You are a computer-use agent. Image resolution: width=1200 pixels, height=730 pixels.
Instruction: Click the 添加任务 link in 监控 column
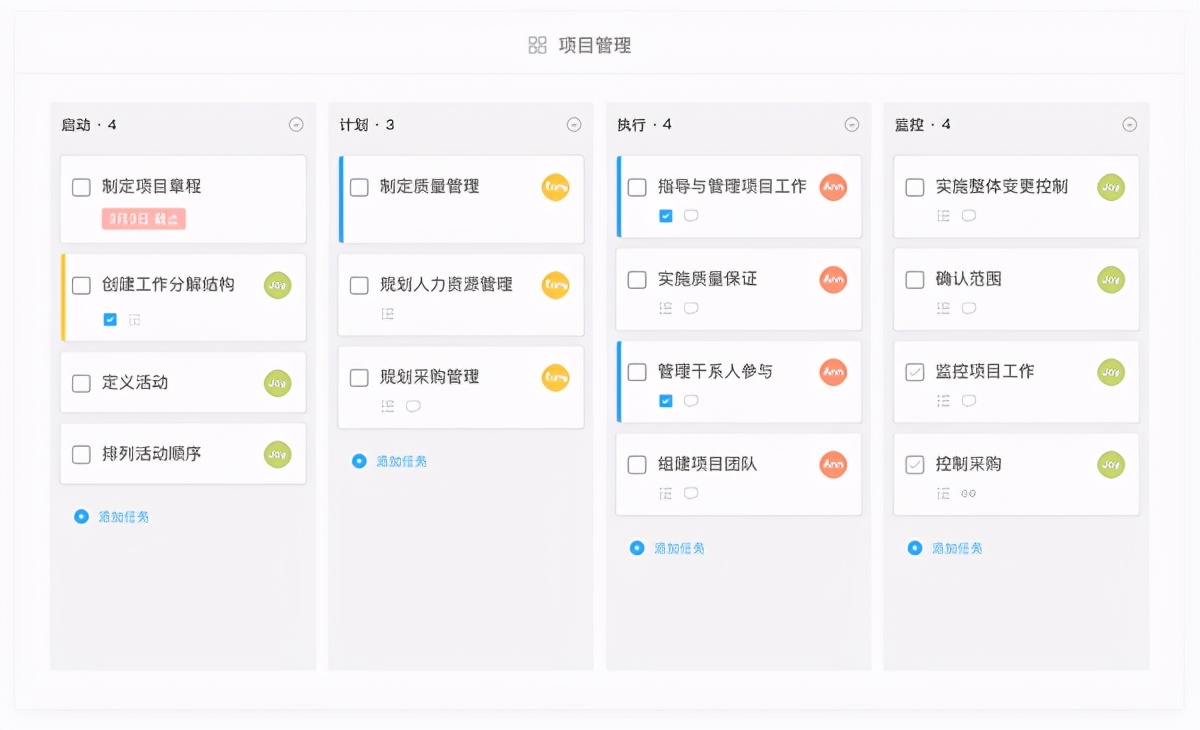tap(957, 548)
